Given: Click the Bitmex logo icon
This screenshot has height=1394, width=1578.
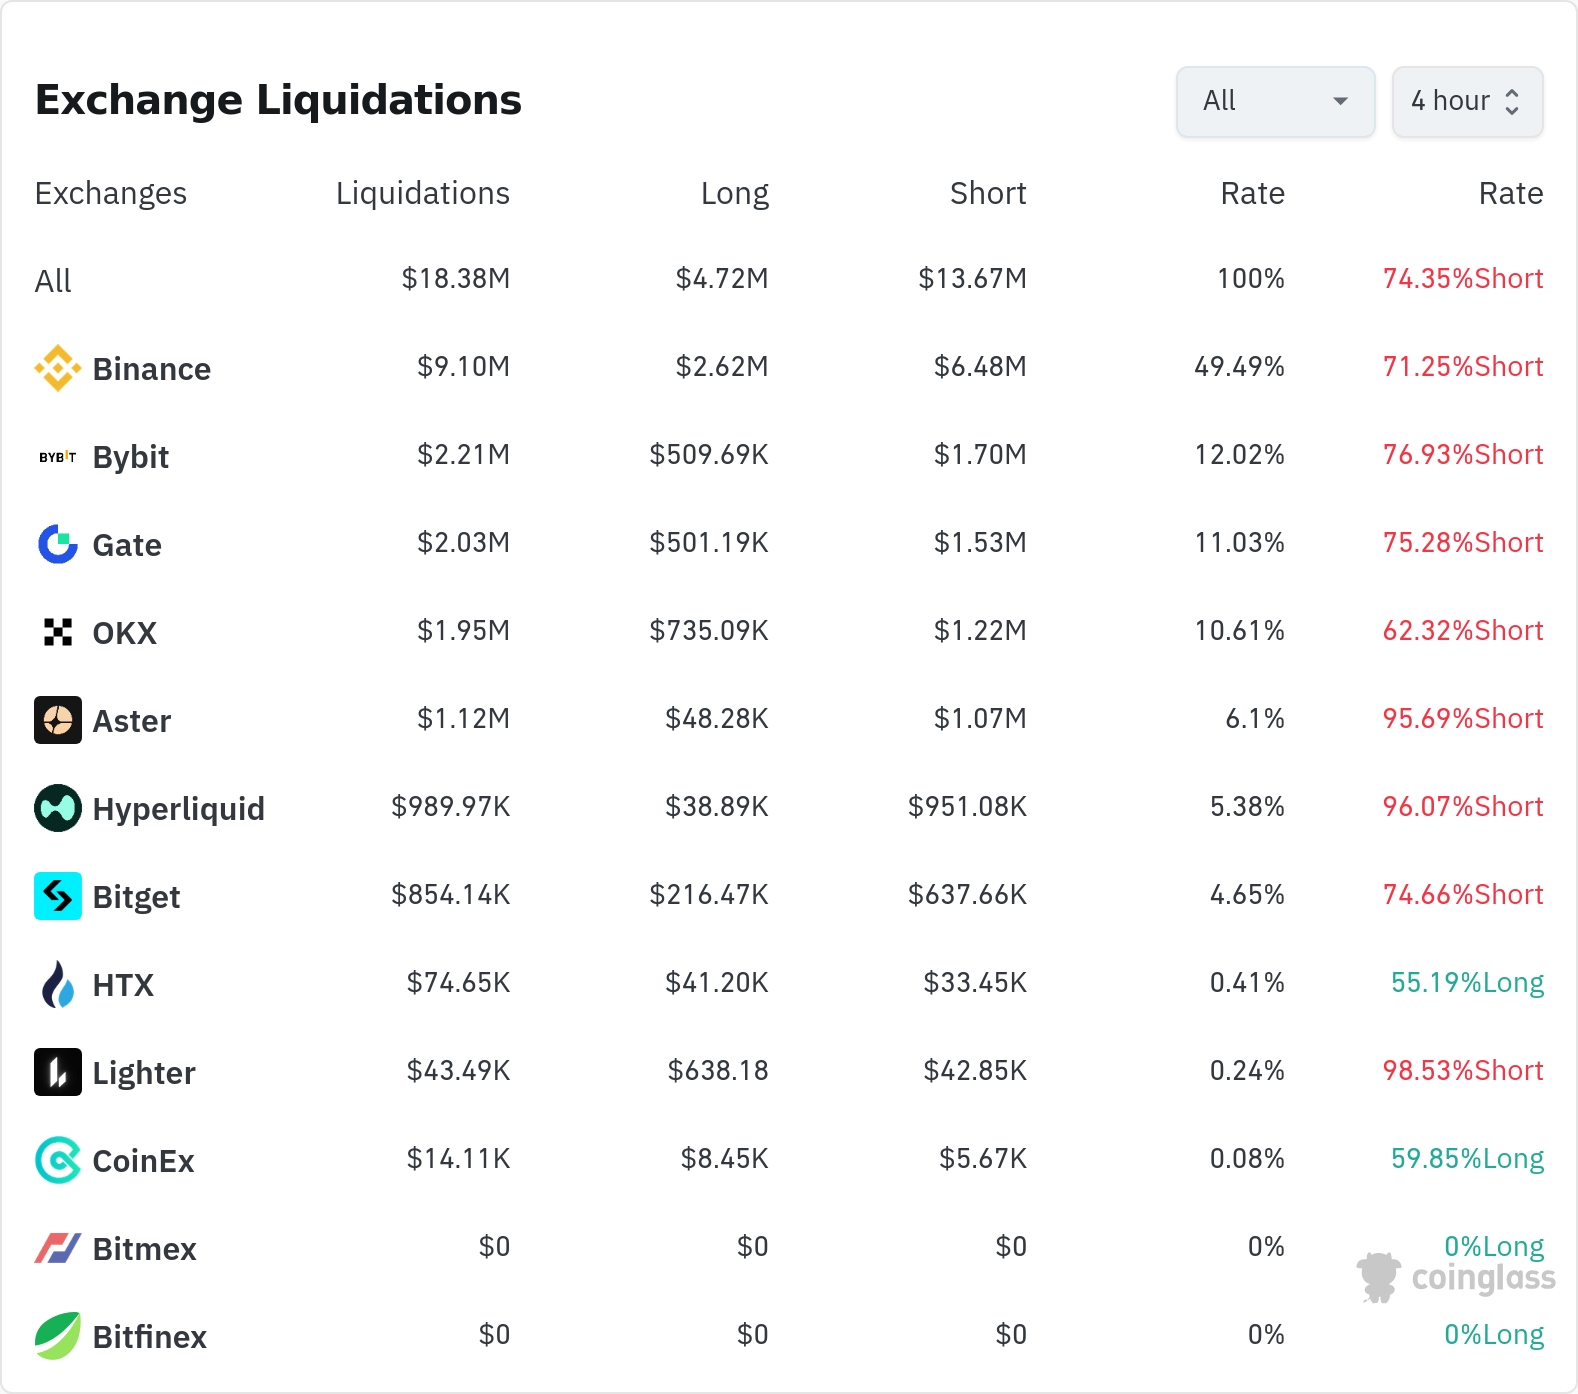Looking at the screenshot, I should [58, 1248].
